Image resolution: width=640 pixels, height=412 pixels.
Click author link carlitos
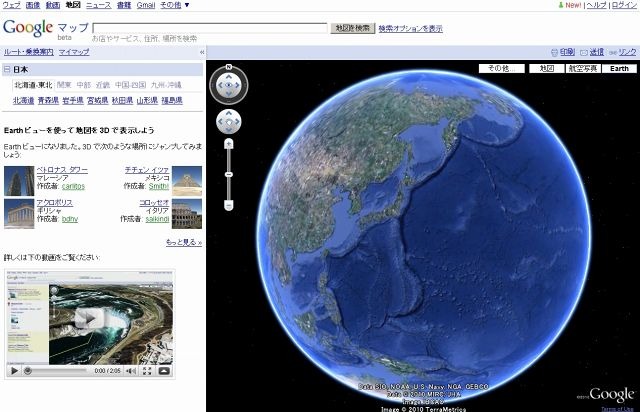pyautogui.click(x=73, y=186)
